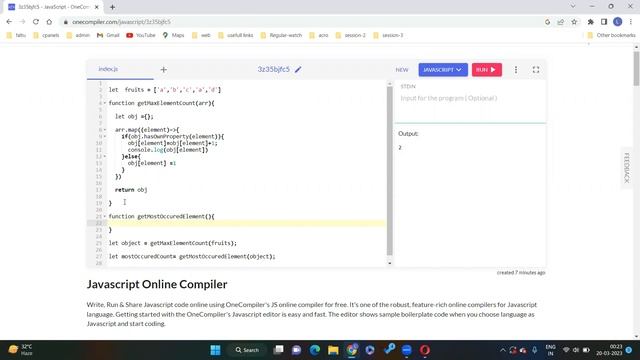Switch to the index.js file tab

click(108, 69)
